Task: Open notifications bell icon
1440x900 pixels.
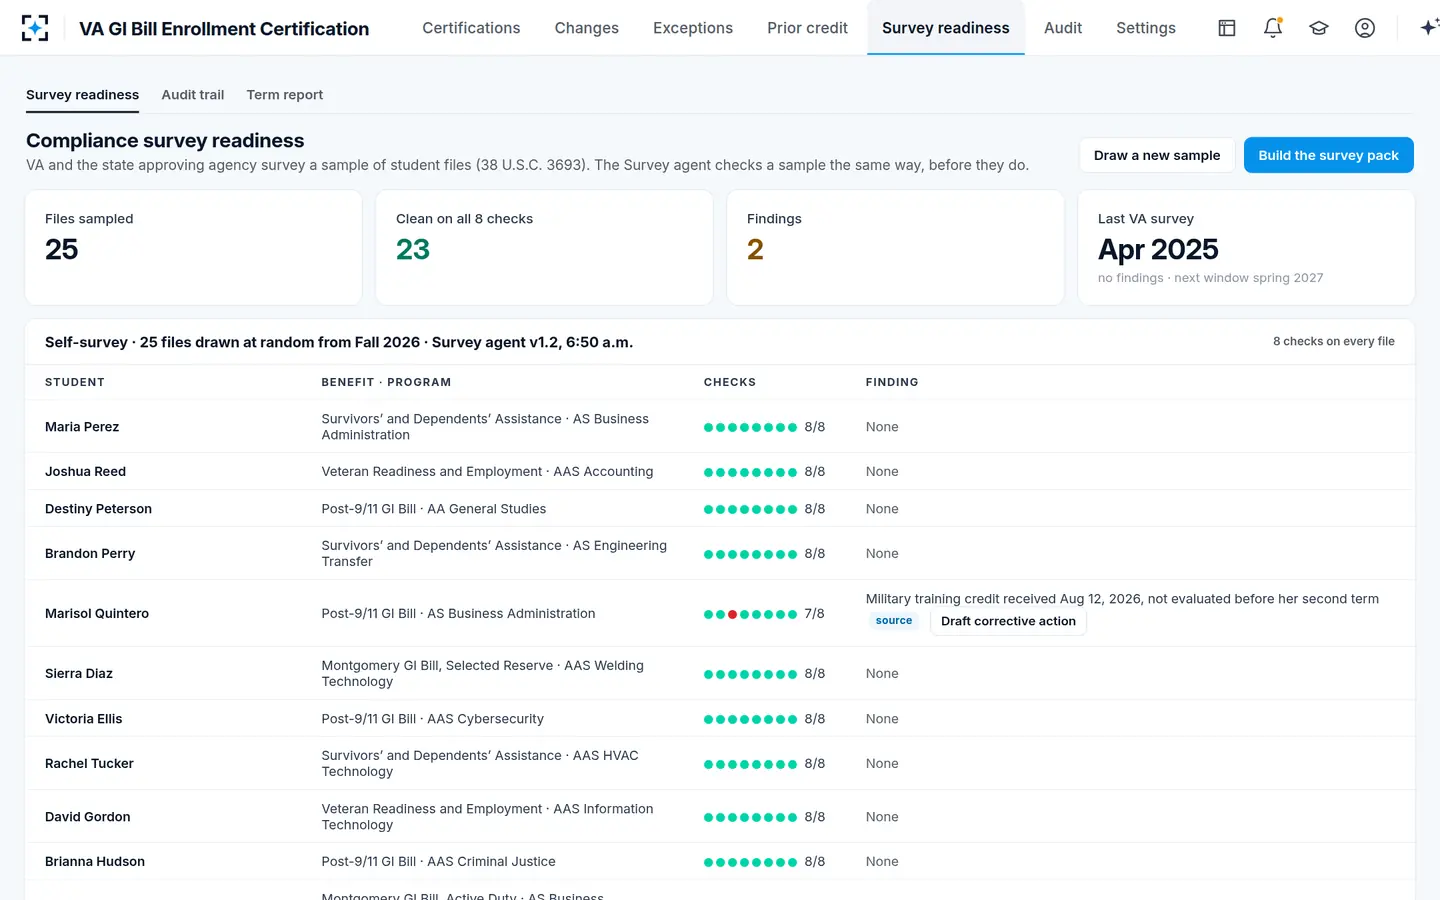Action: click(1273, 28)
